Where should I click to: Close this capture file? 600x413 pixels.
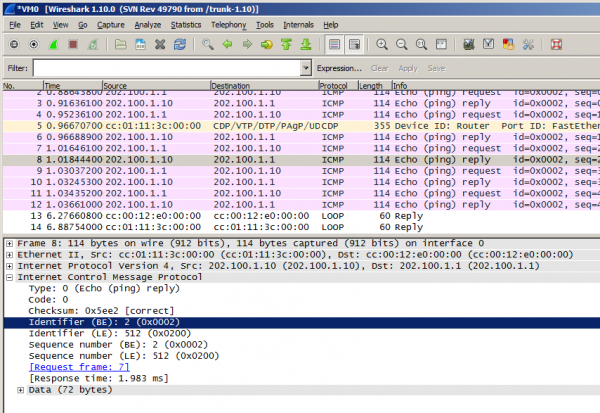click(160, 44)
